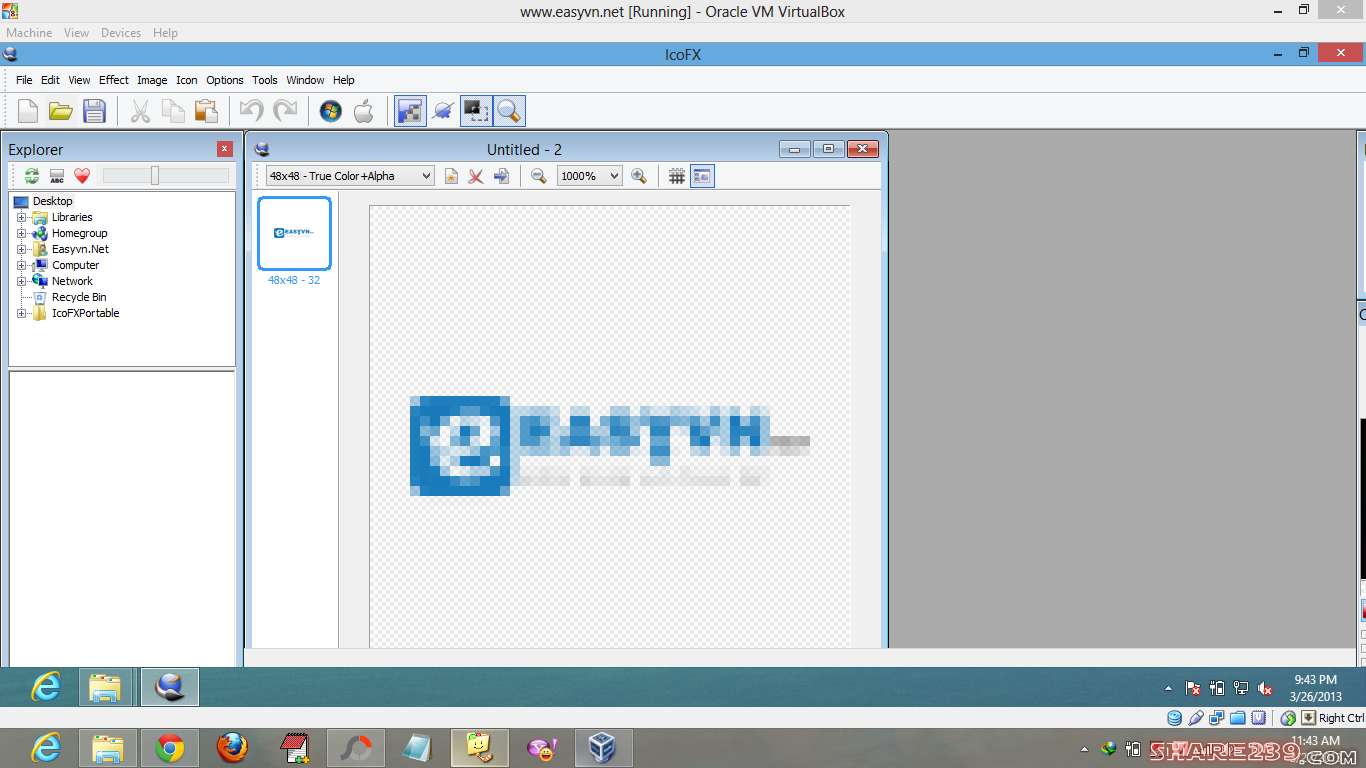The width and height of the screenshot is (1366, 768).
Task: Switch to VirtualBox in the host taskbar
Action: click(602, 748)
